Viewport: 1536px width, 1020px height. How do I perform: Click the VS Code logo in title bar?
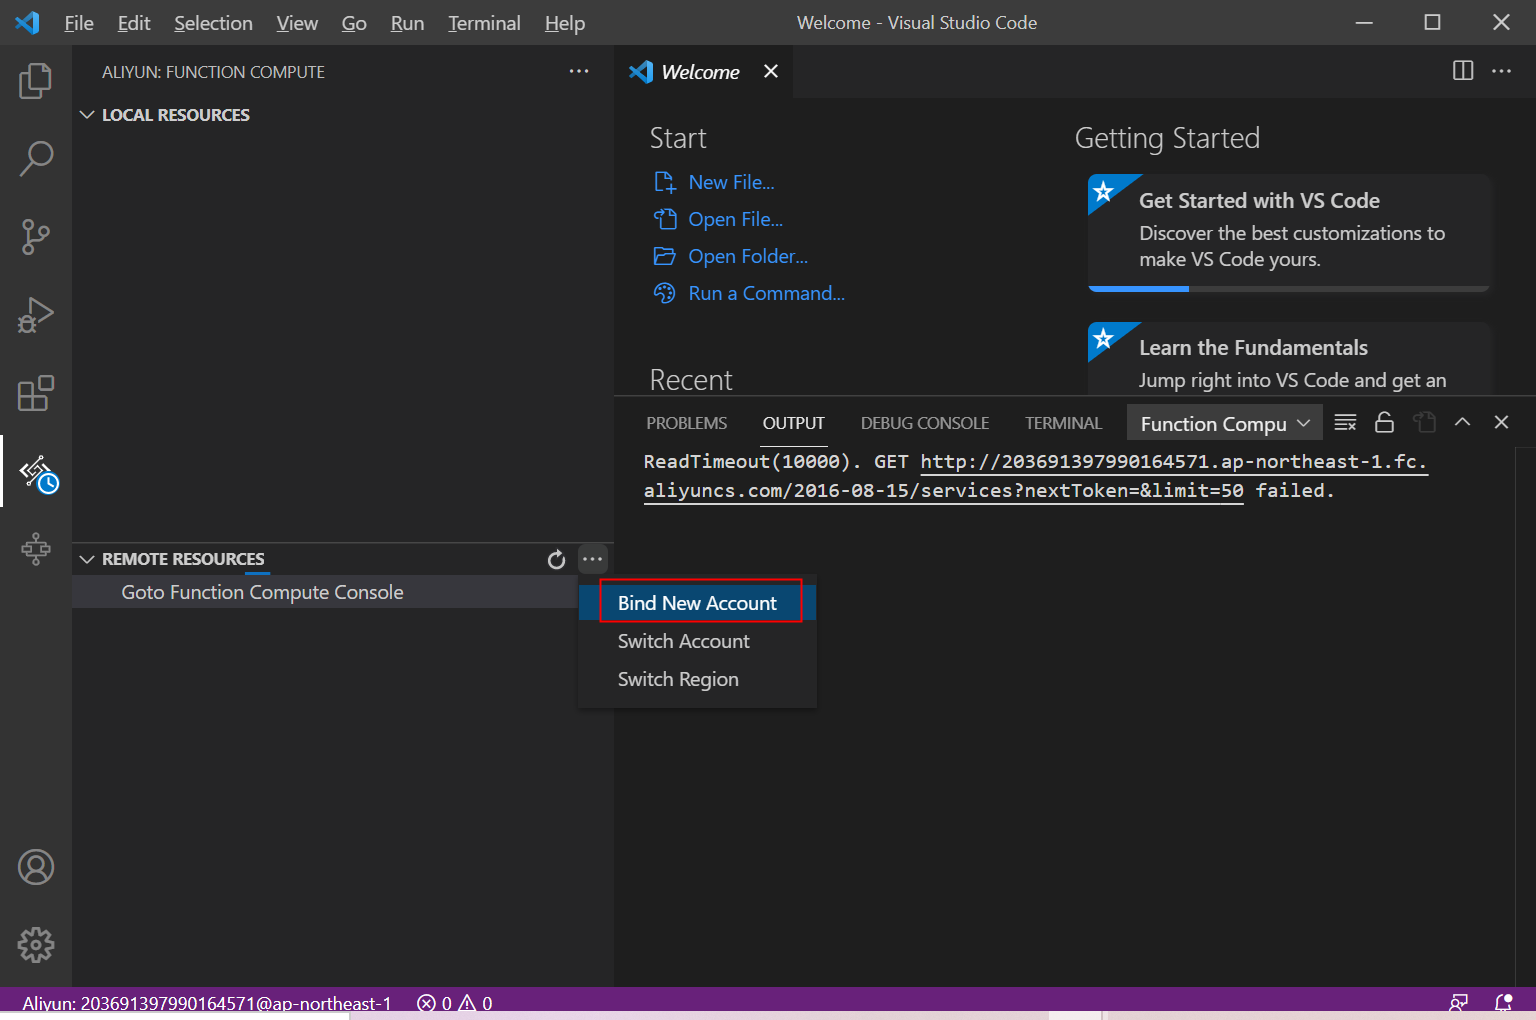[27, 22]
